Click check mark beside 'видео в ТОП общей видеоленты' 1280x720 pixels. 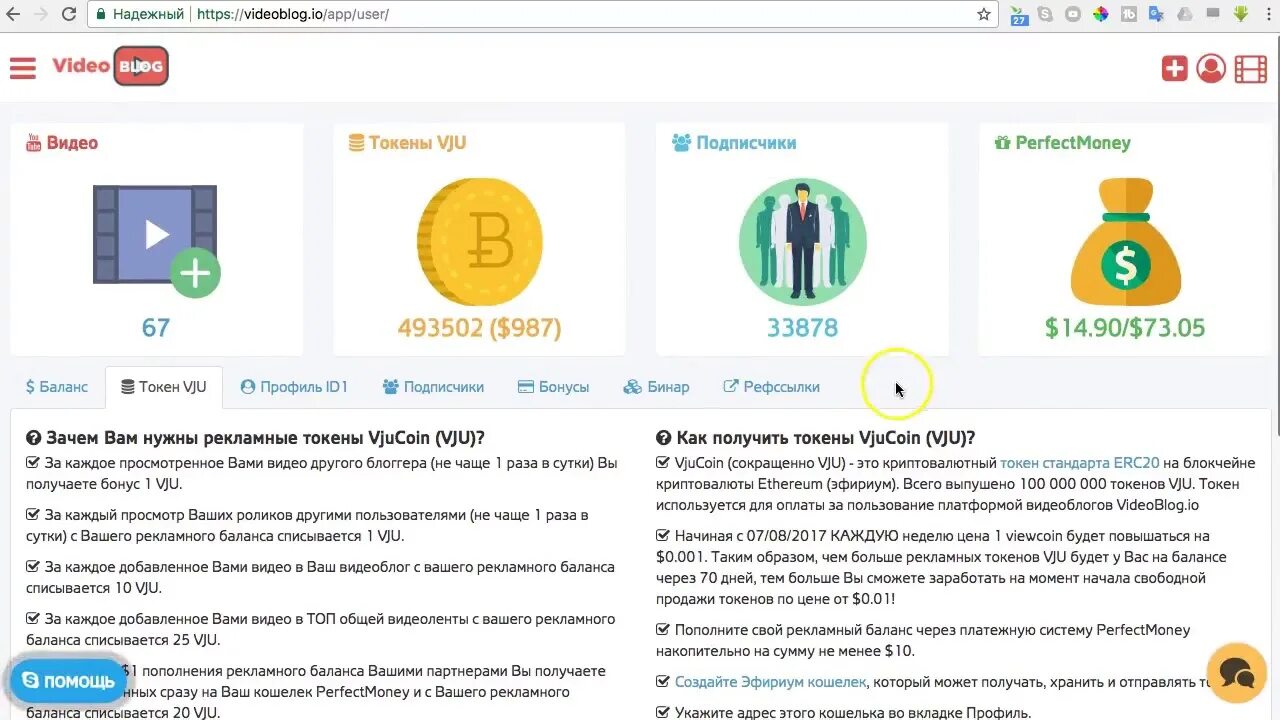33,619
